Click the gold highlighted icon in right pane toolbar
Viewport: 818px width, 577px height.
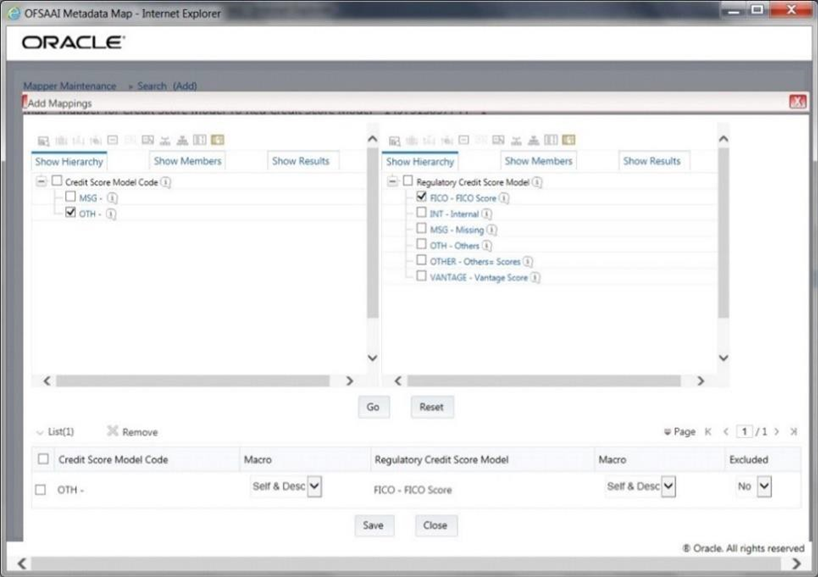coord(569,140)
